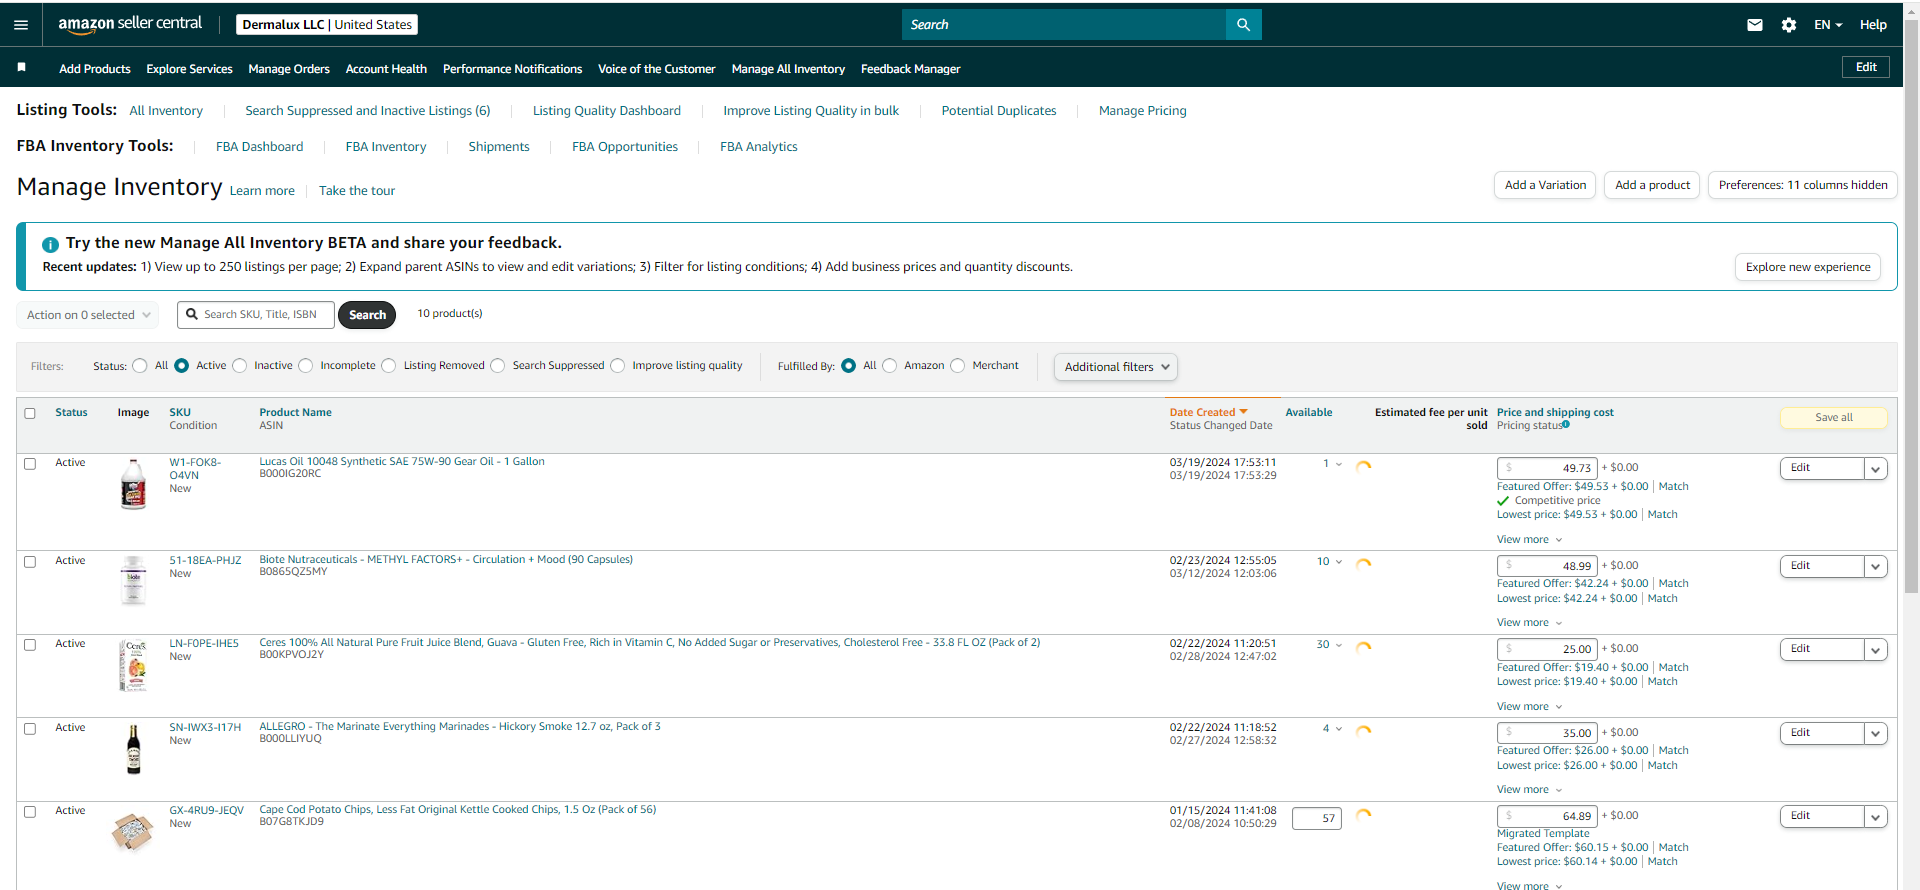The height and width of the screenshot is (890, 1920).
Task: Open Biote Nutraceuticals product image thumbnail
Action: click(133, 580)
